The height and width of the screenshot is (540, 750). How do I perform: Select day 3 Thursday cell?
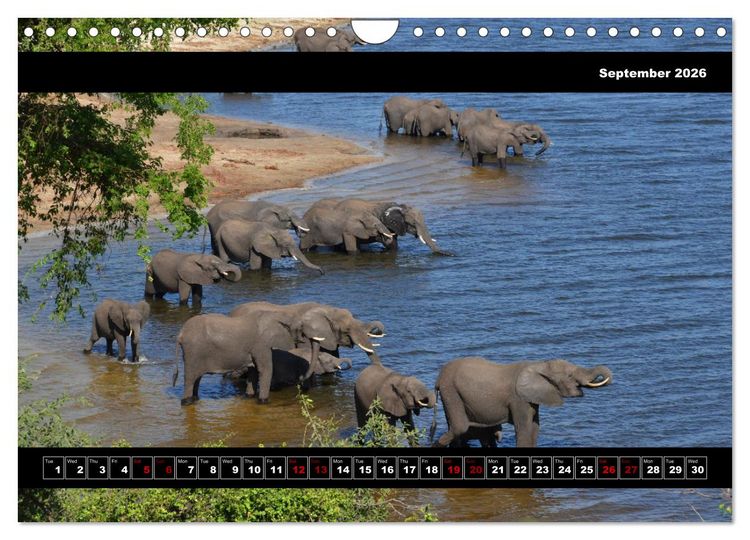98,468
